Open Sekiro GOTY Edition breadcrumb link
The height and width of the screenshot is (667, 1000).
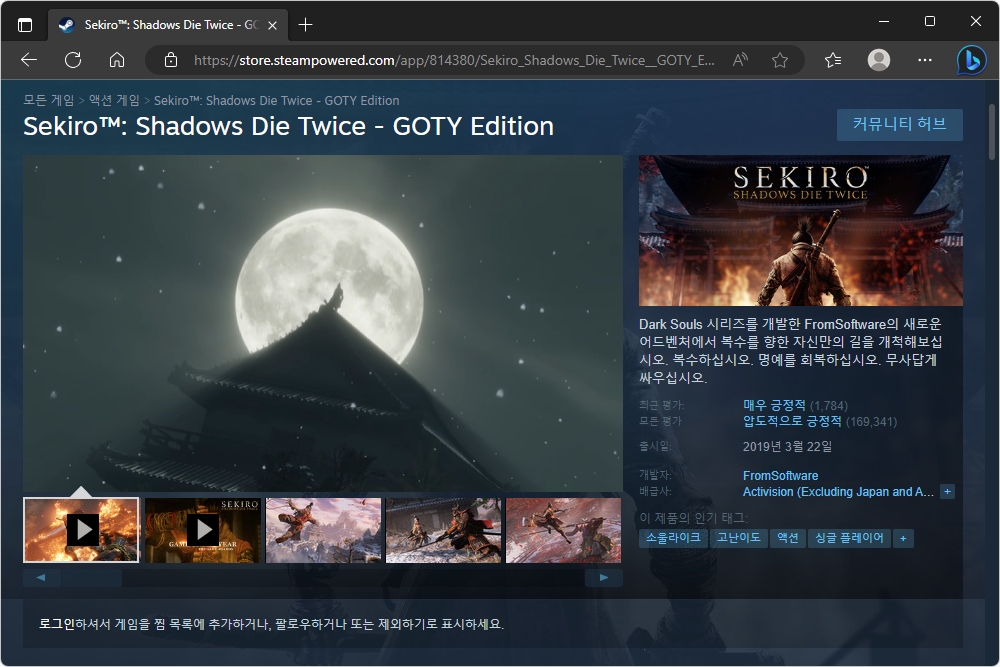(277, 101)
